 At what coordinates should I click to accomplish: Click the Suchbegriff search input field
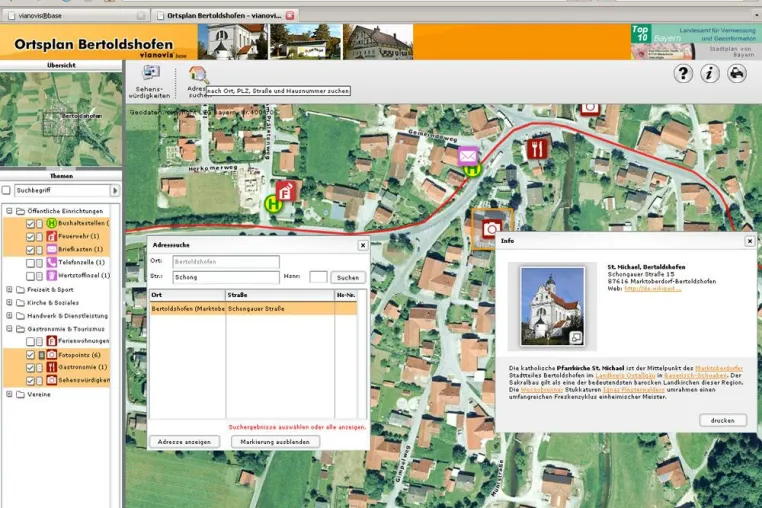click(63, 191)
